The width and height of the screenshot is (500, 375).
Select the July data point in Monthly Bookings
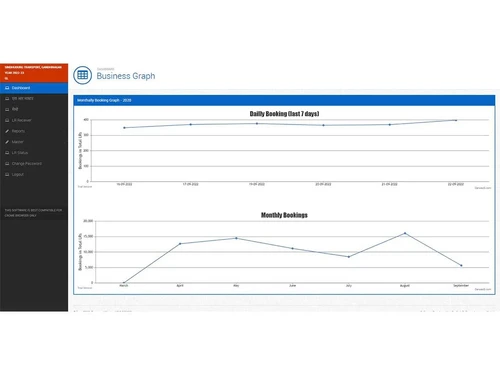click(x=349, y=257)
